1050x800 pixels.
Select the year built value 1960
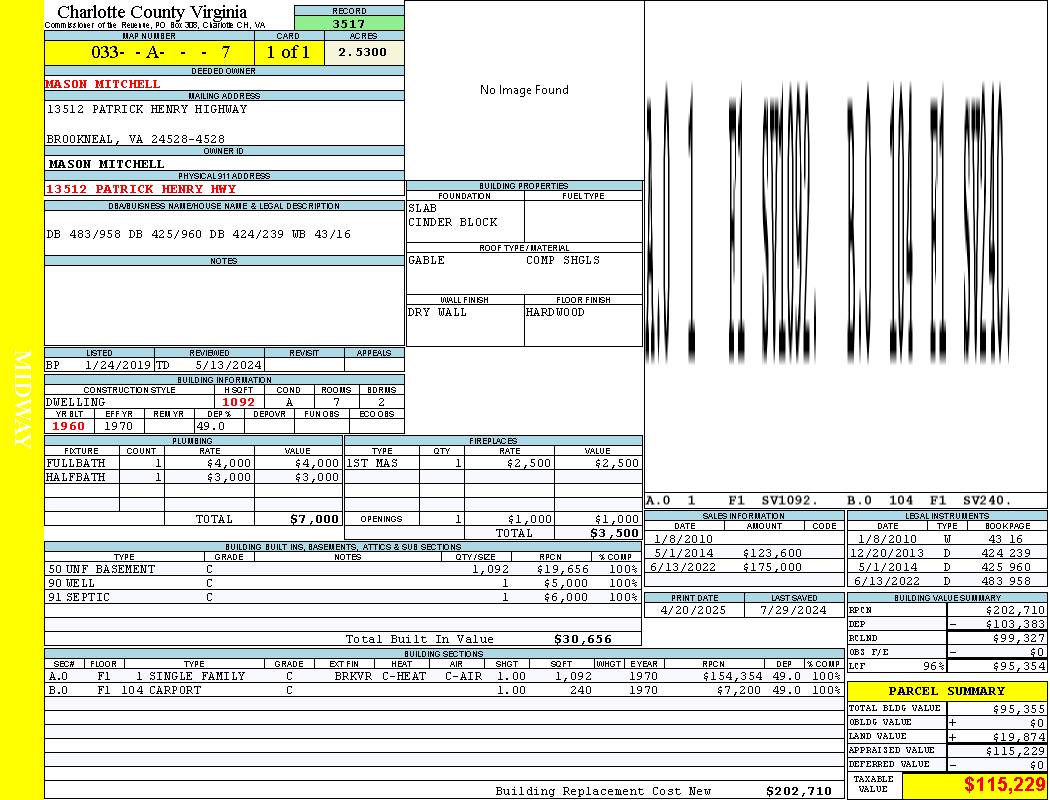[69, 426]
